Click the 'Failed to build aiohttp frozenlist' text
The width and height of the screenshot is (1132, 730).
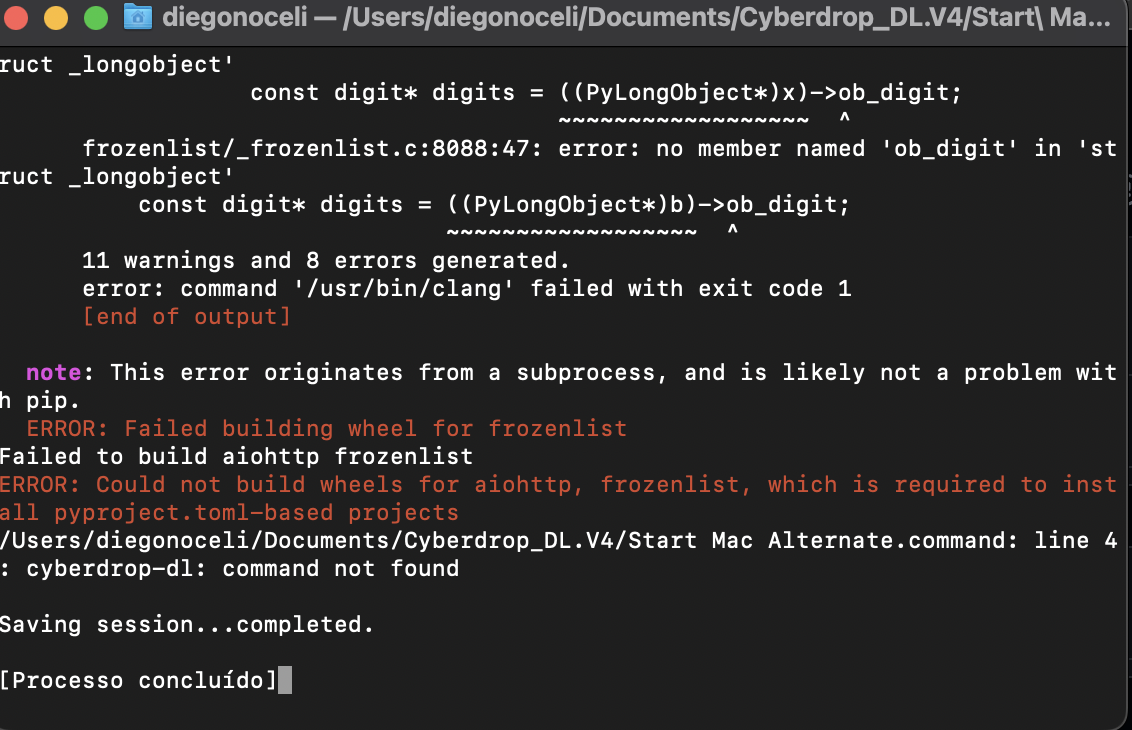pyautogui.click(x=236, y=456)
